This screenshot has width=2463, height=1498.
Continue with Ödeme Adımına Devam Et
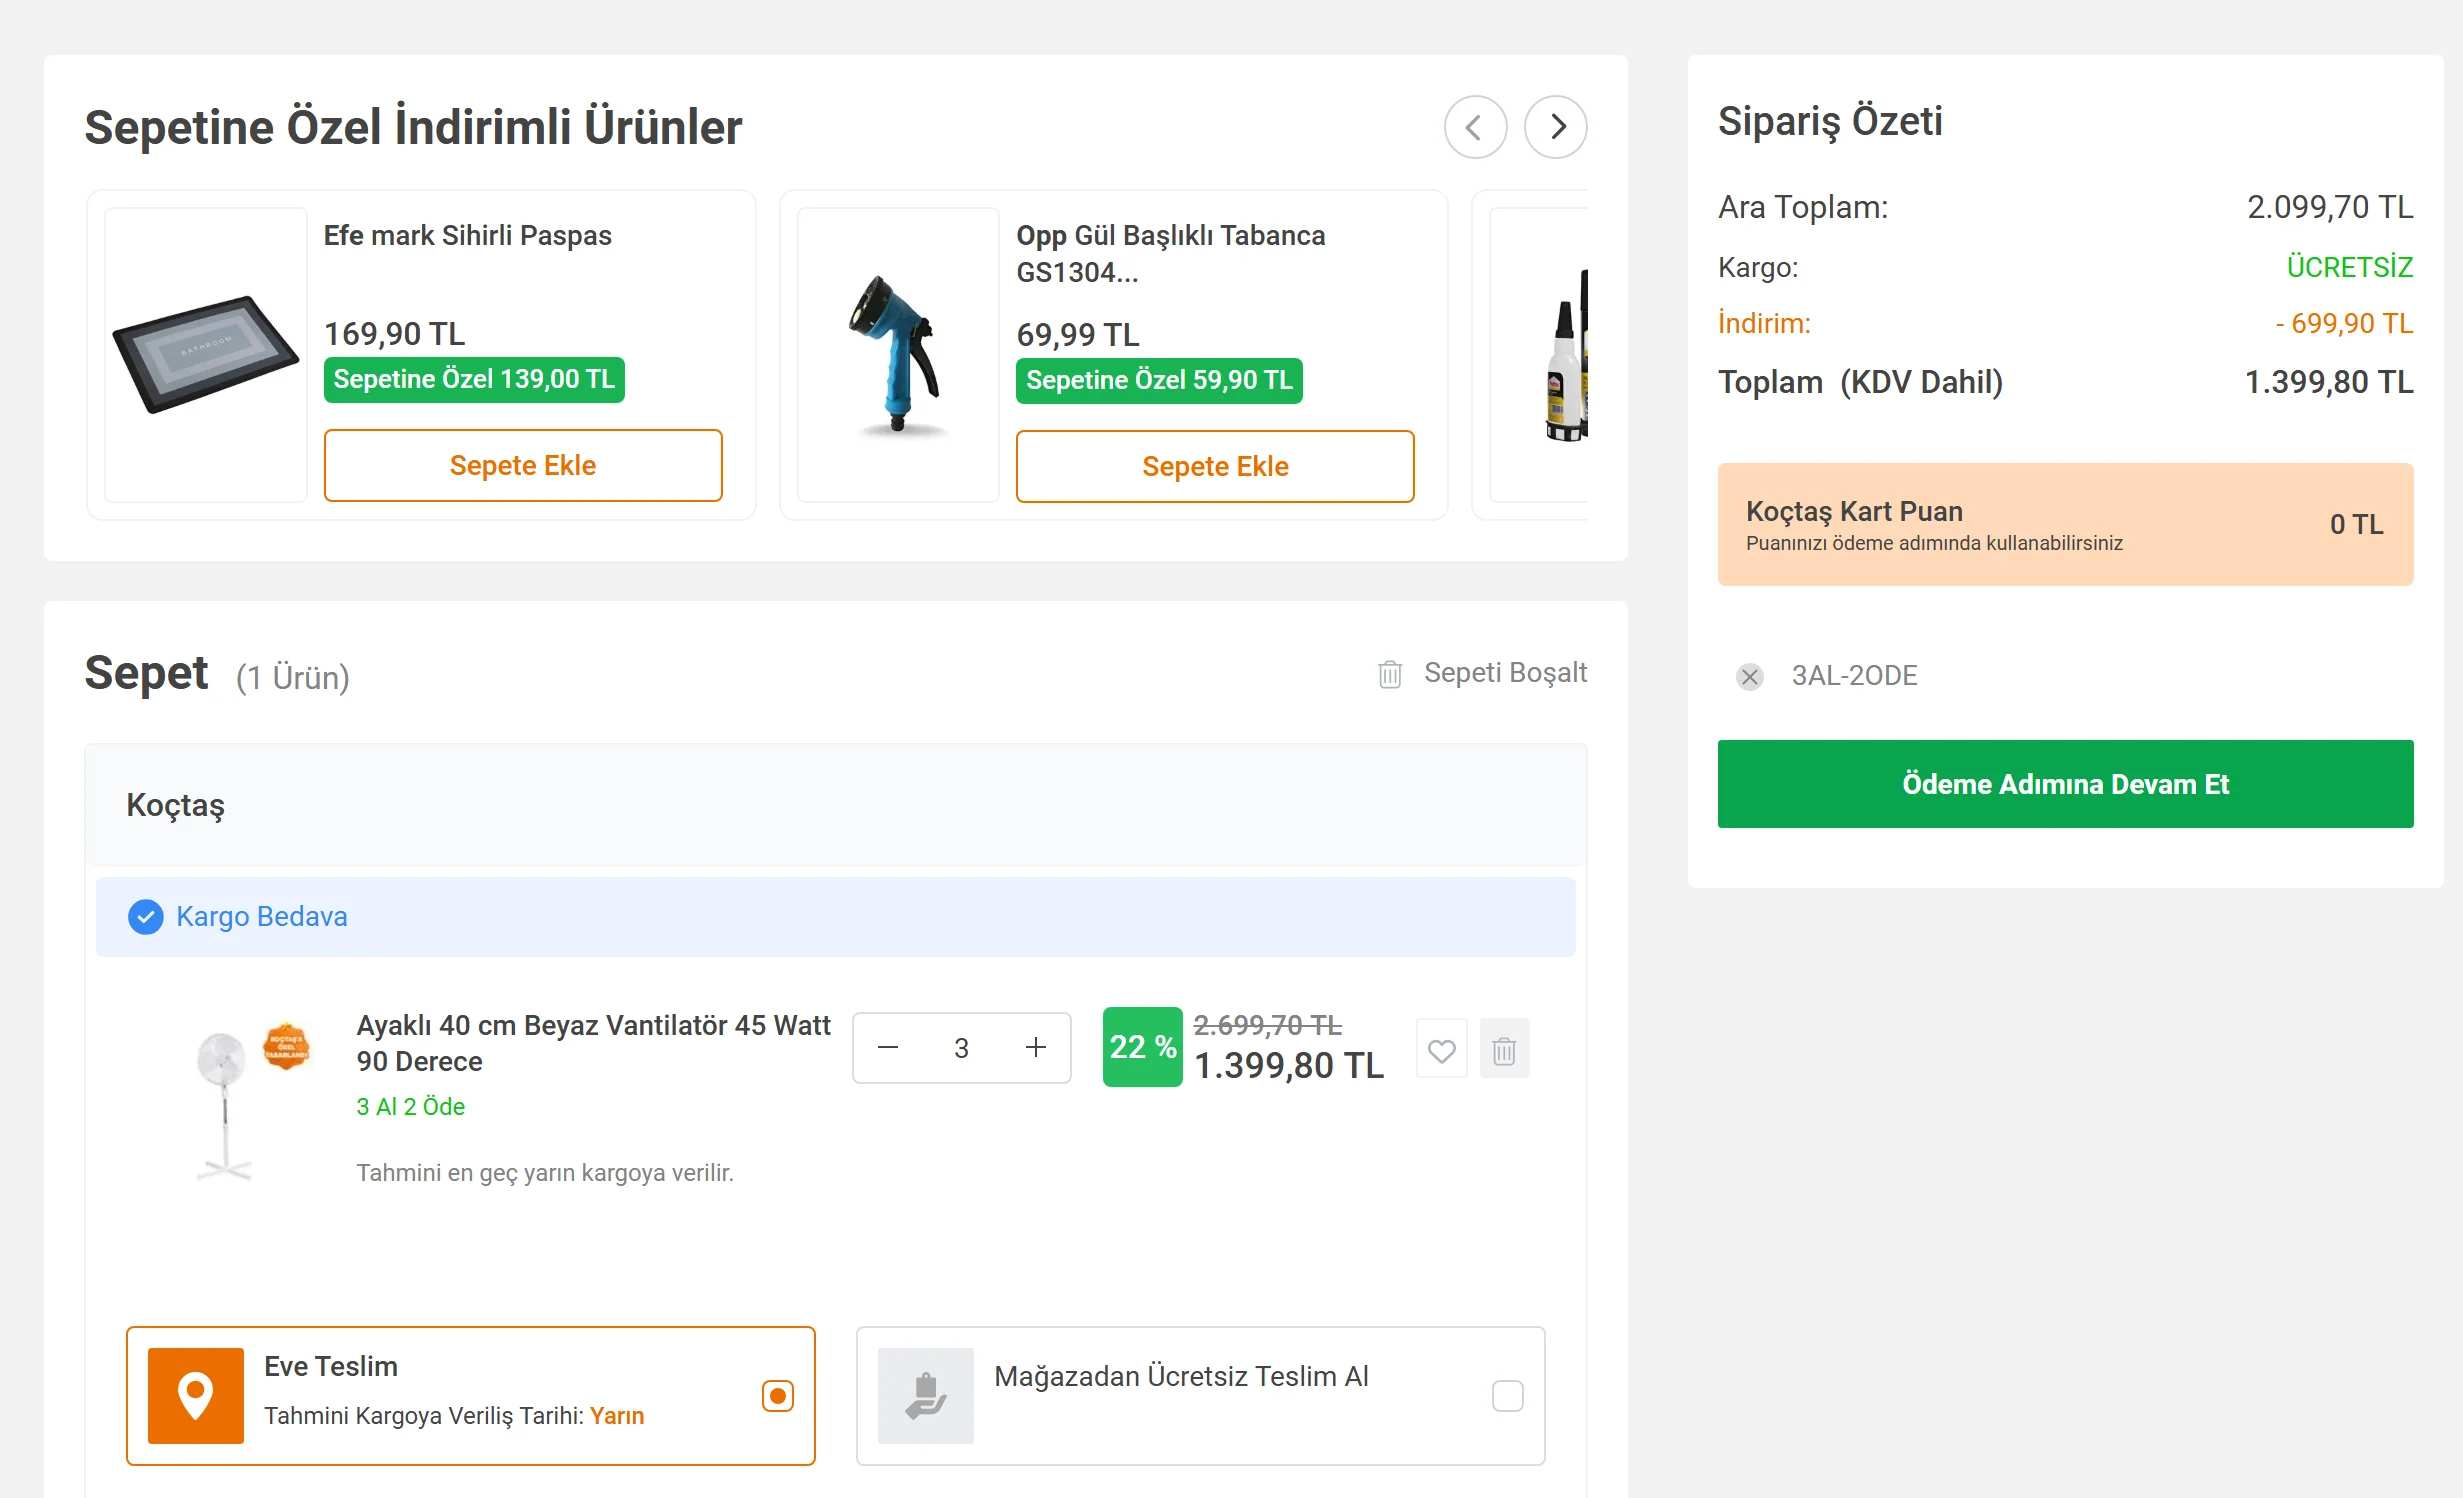pos(2066,784)
